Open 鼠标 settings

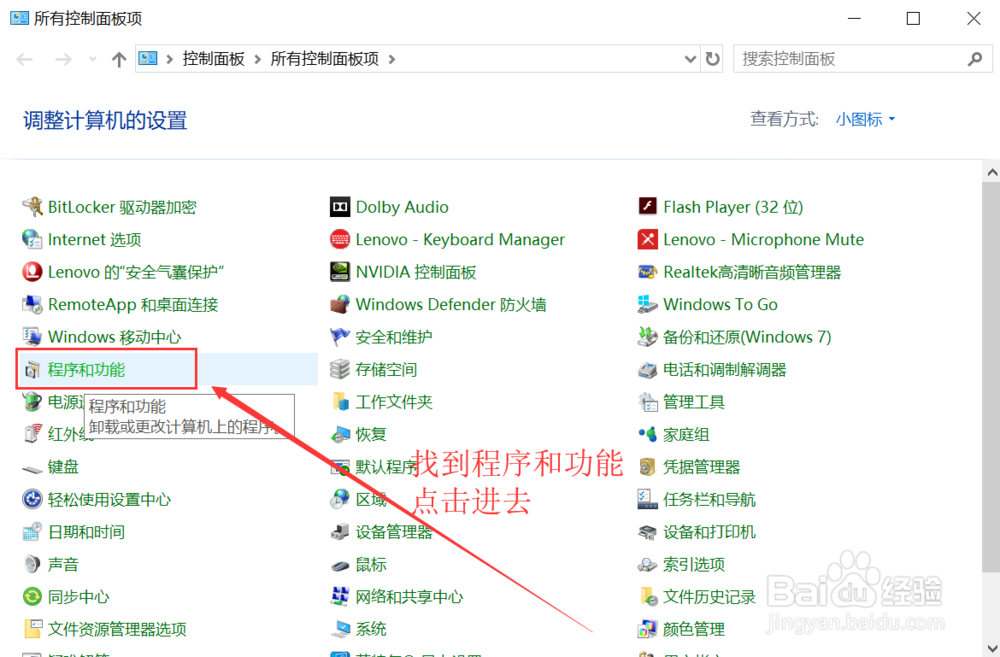click(x=374, y=564)
